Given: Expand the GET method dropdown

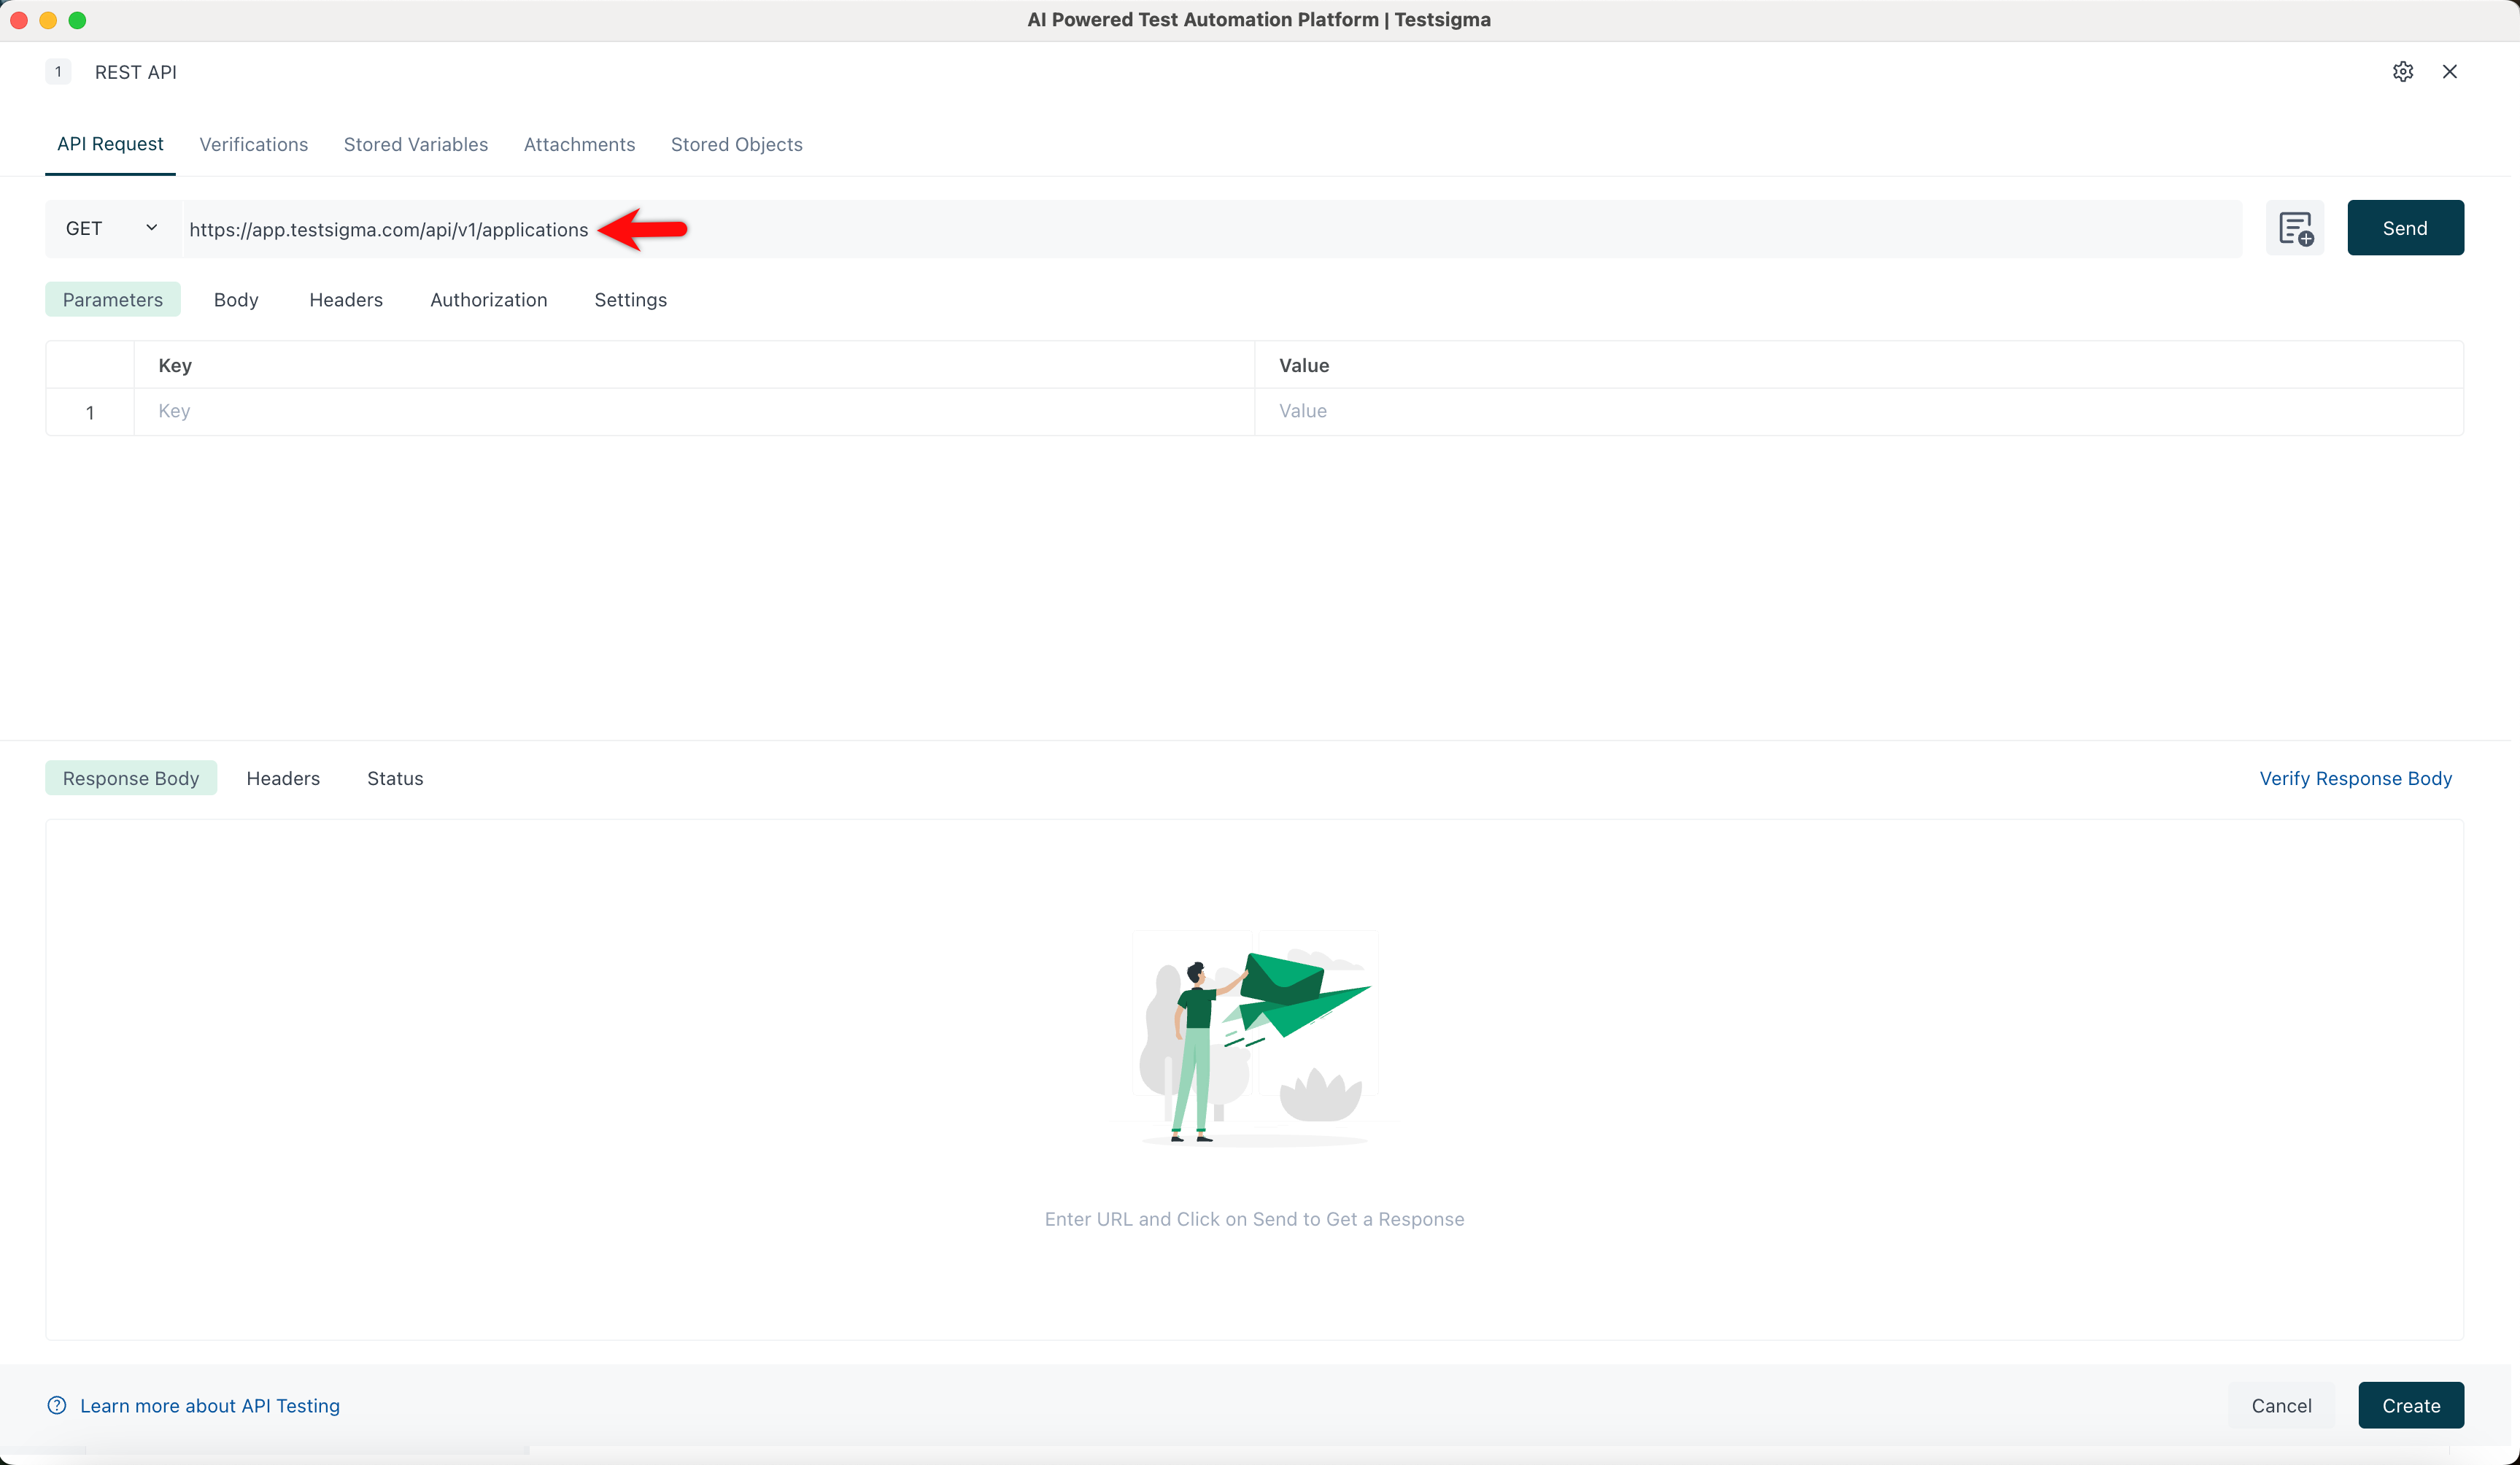Looking at the screenshot, I should click(x=113, y=228).
